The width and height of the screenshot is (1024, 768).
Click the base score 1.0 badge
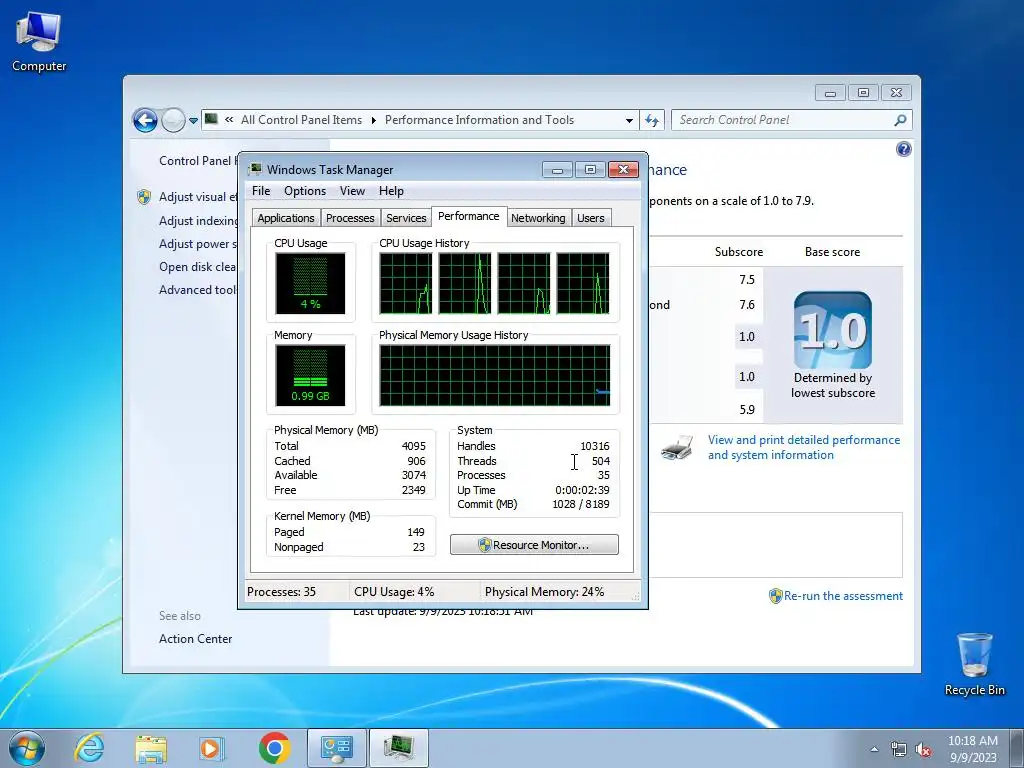[x=833, y=330]
